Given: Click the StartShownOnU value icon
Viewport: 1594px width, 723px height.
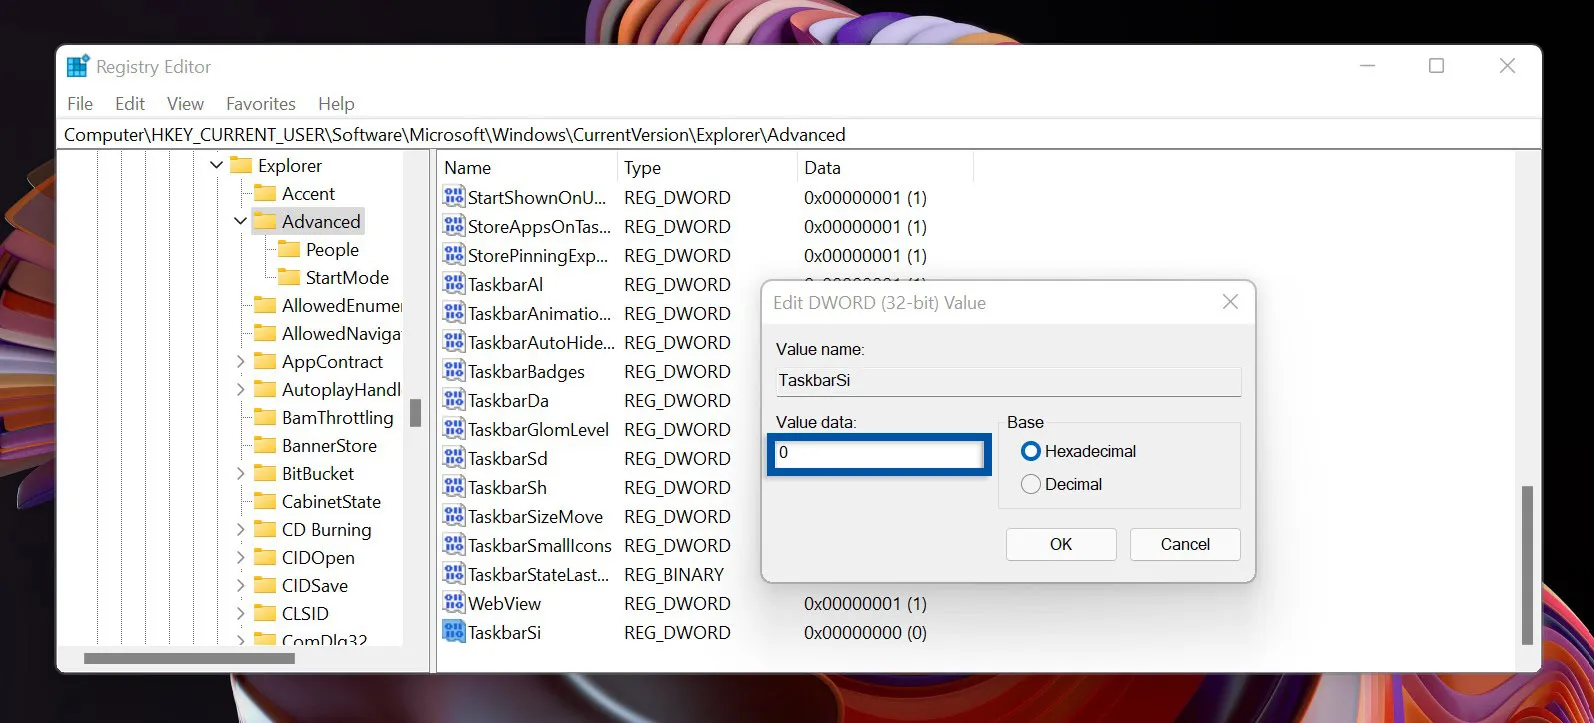Looking at the screenshot, I should tap(454, 197).
